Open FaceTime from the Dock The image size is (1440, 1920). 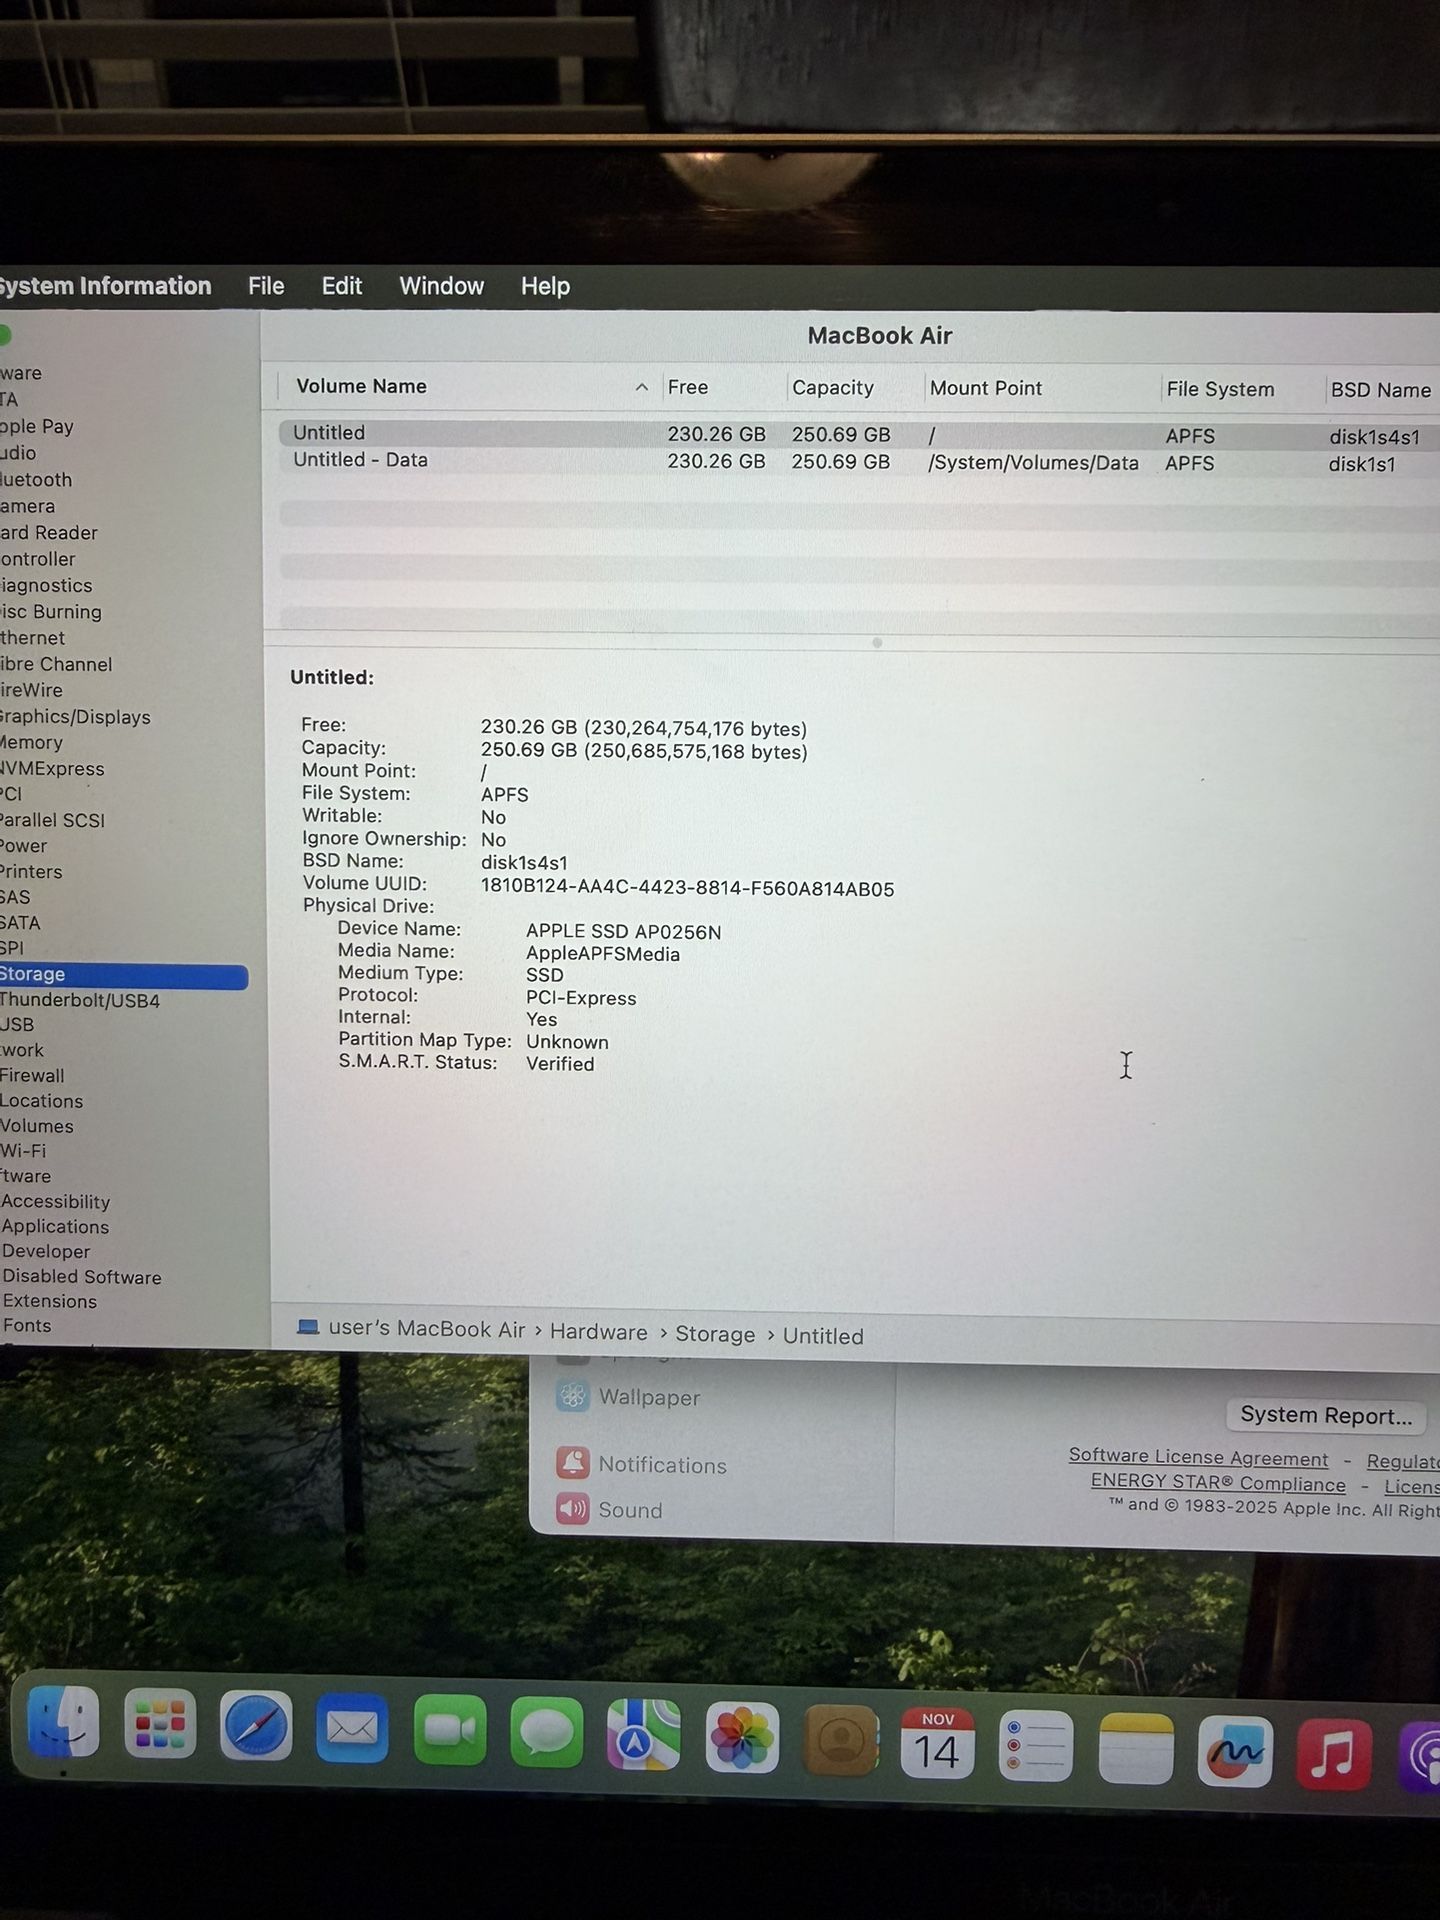pos(450,1730)
